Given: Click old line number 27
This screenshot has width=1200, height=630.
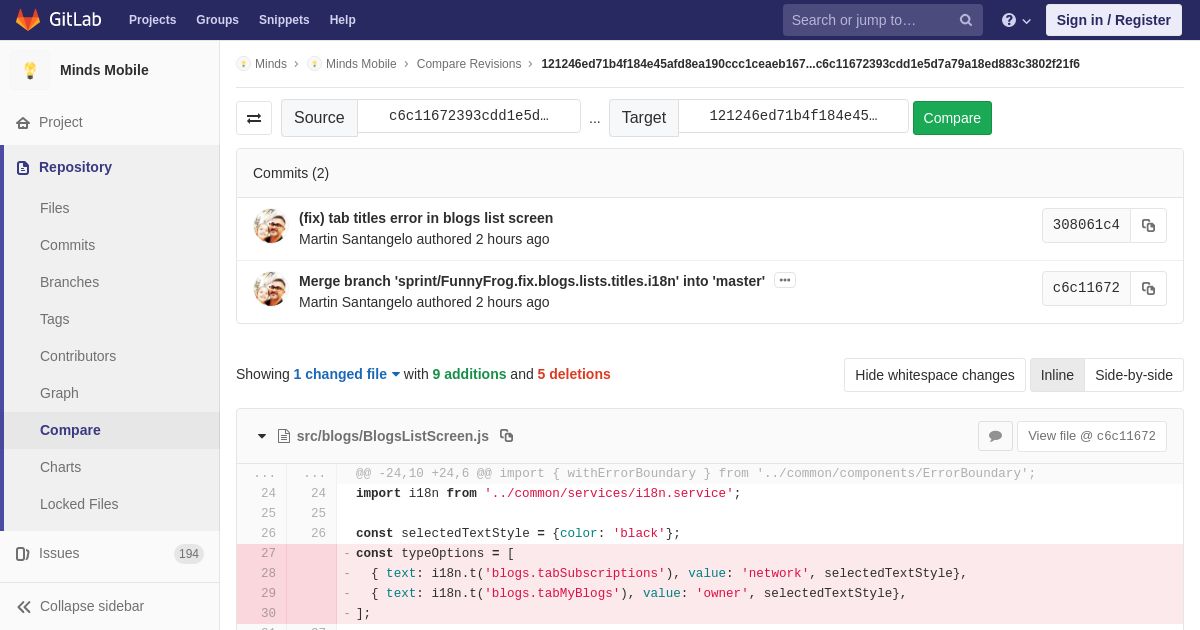Looking at the screenshot, I should [268, 553].
